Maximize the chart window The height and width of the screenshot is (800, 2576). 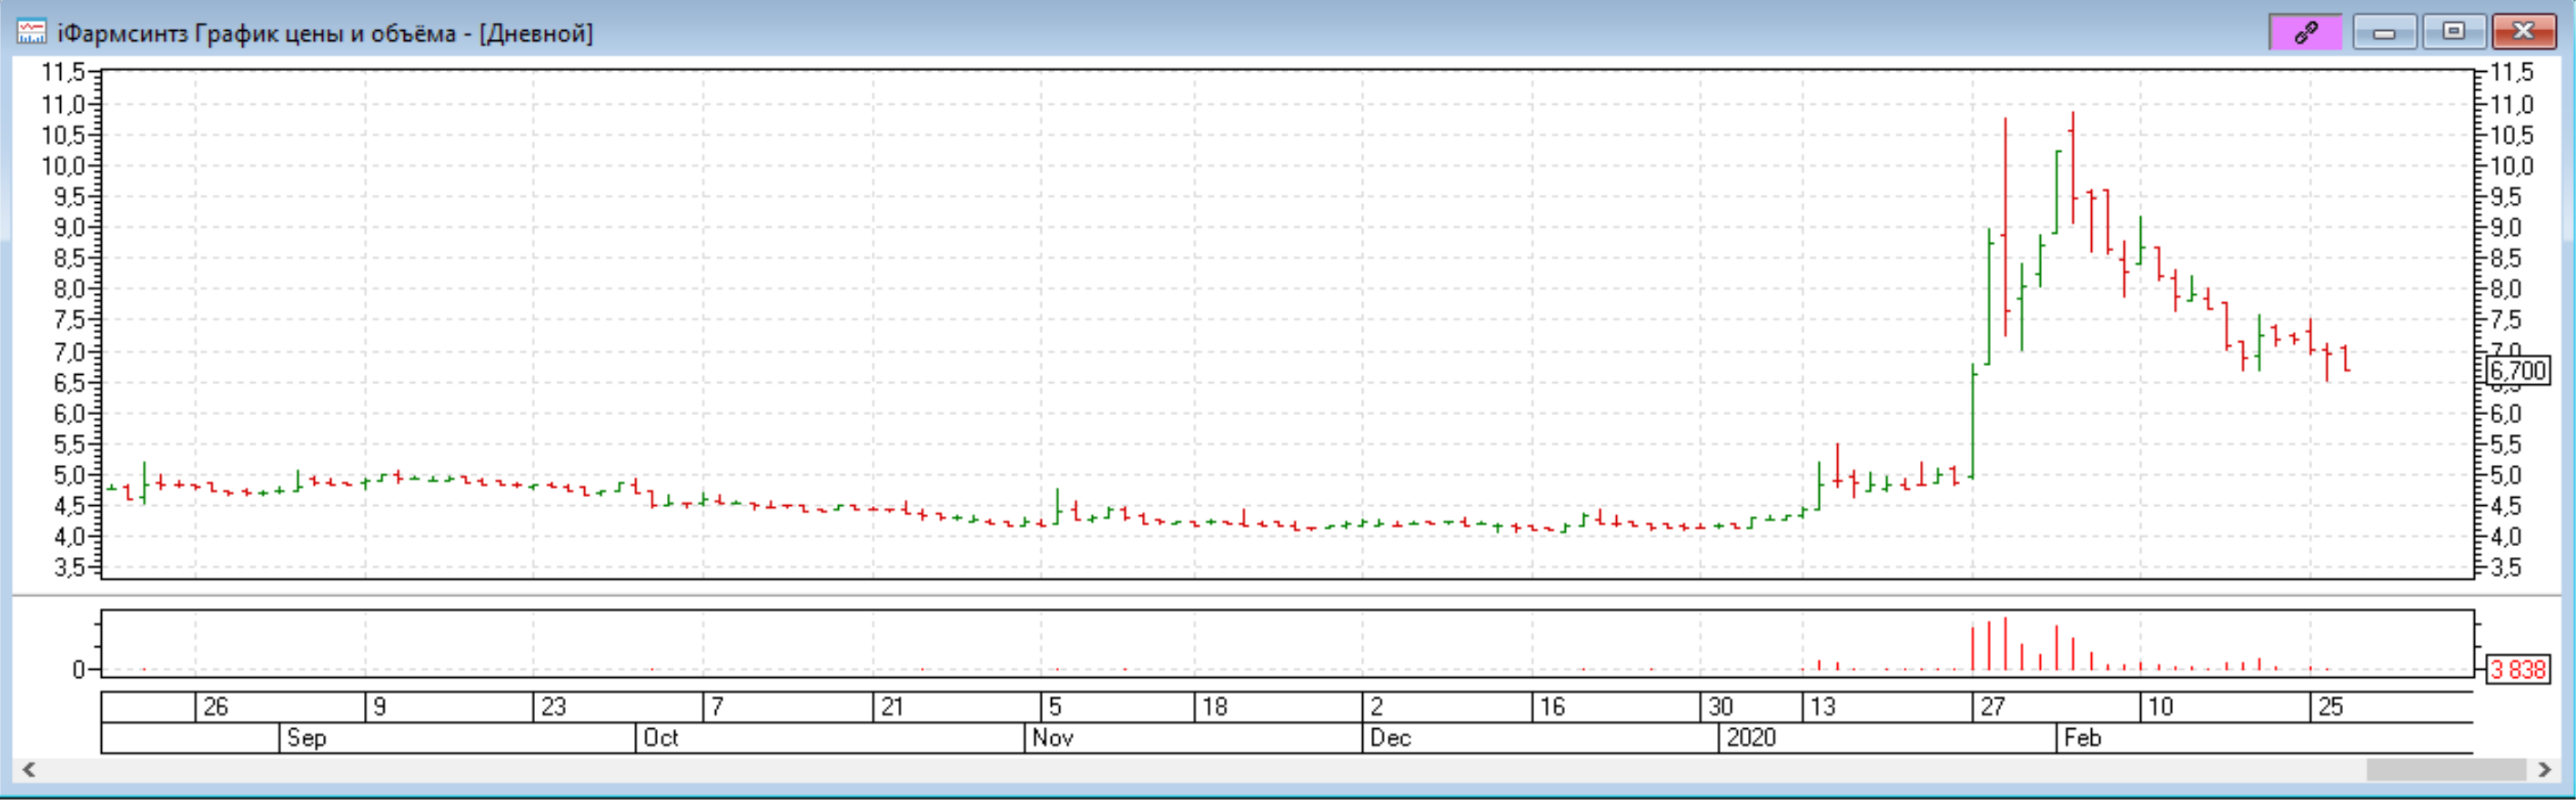click(x=2453, y=33)
